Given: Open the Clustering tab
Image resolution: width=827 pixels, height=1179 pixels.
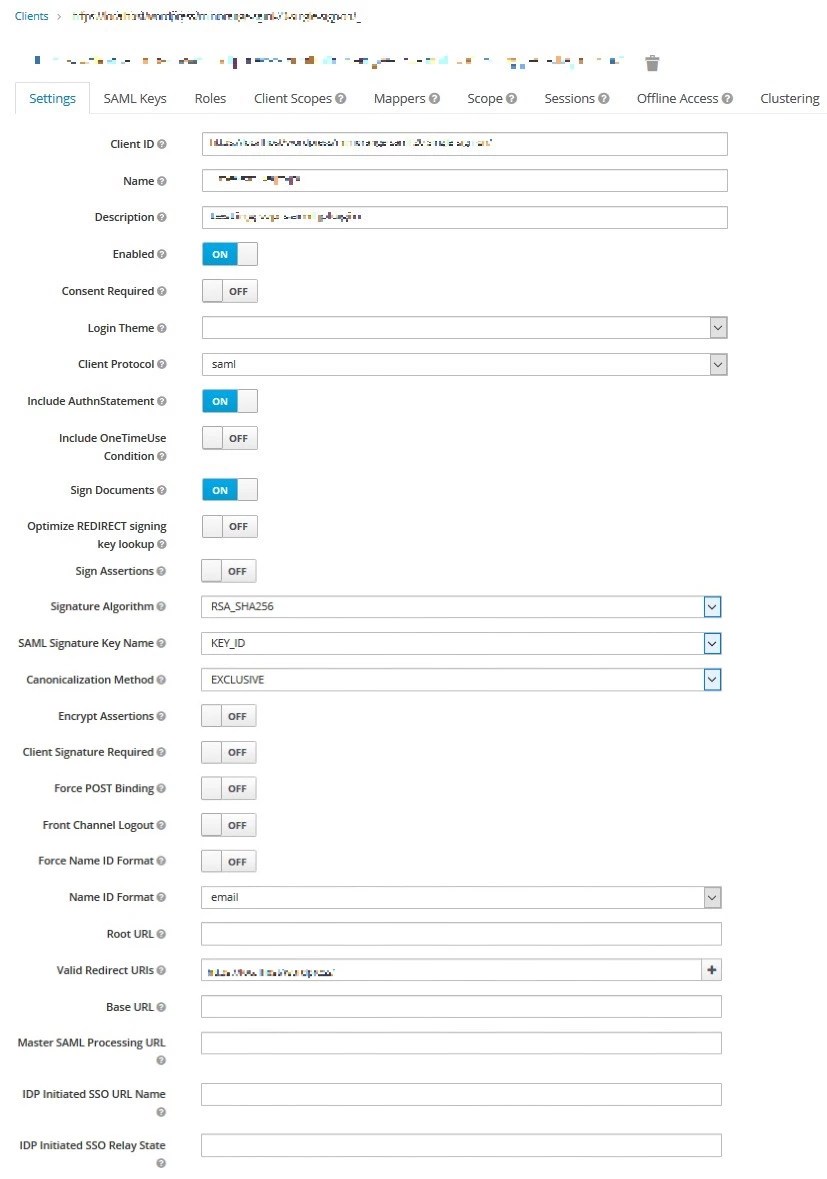Looking at the screenshot, I should [789, 98].
